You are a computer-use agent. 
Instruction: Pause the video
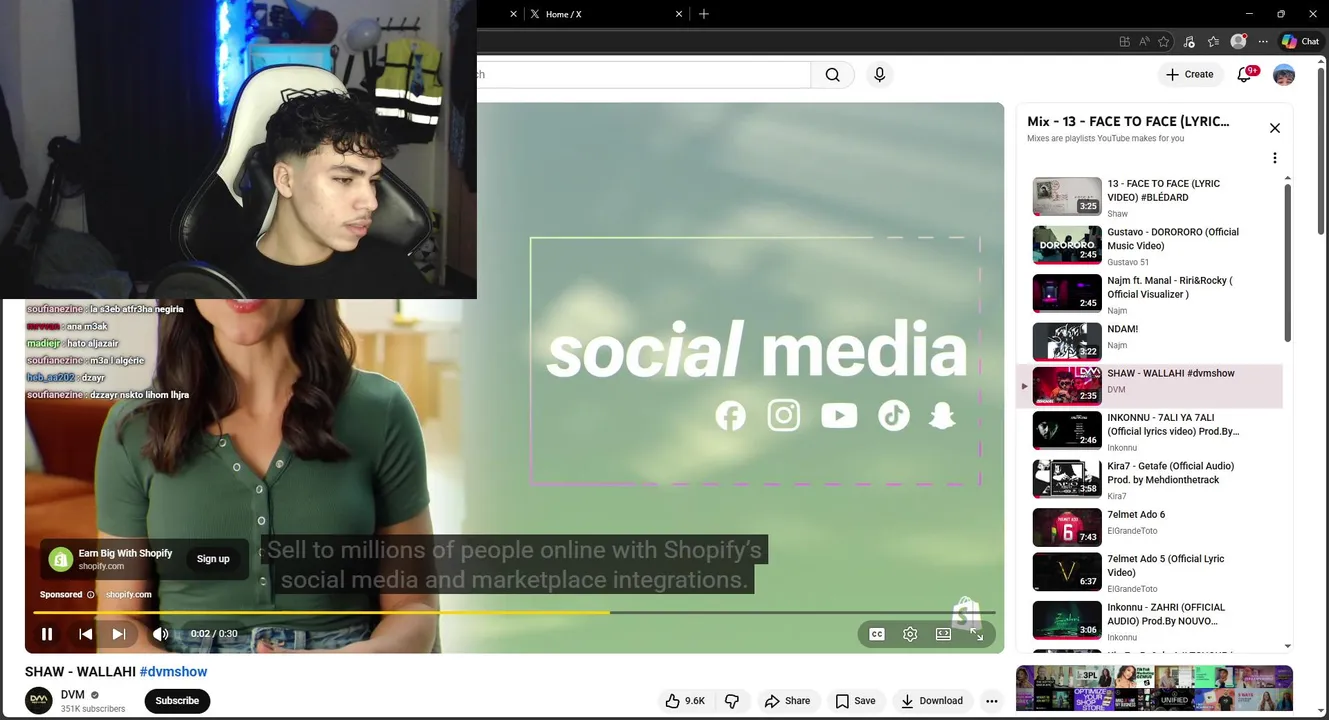(x=47, y=634)
